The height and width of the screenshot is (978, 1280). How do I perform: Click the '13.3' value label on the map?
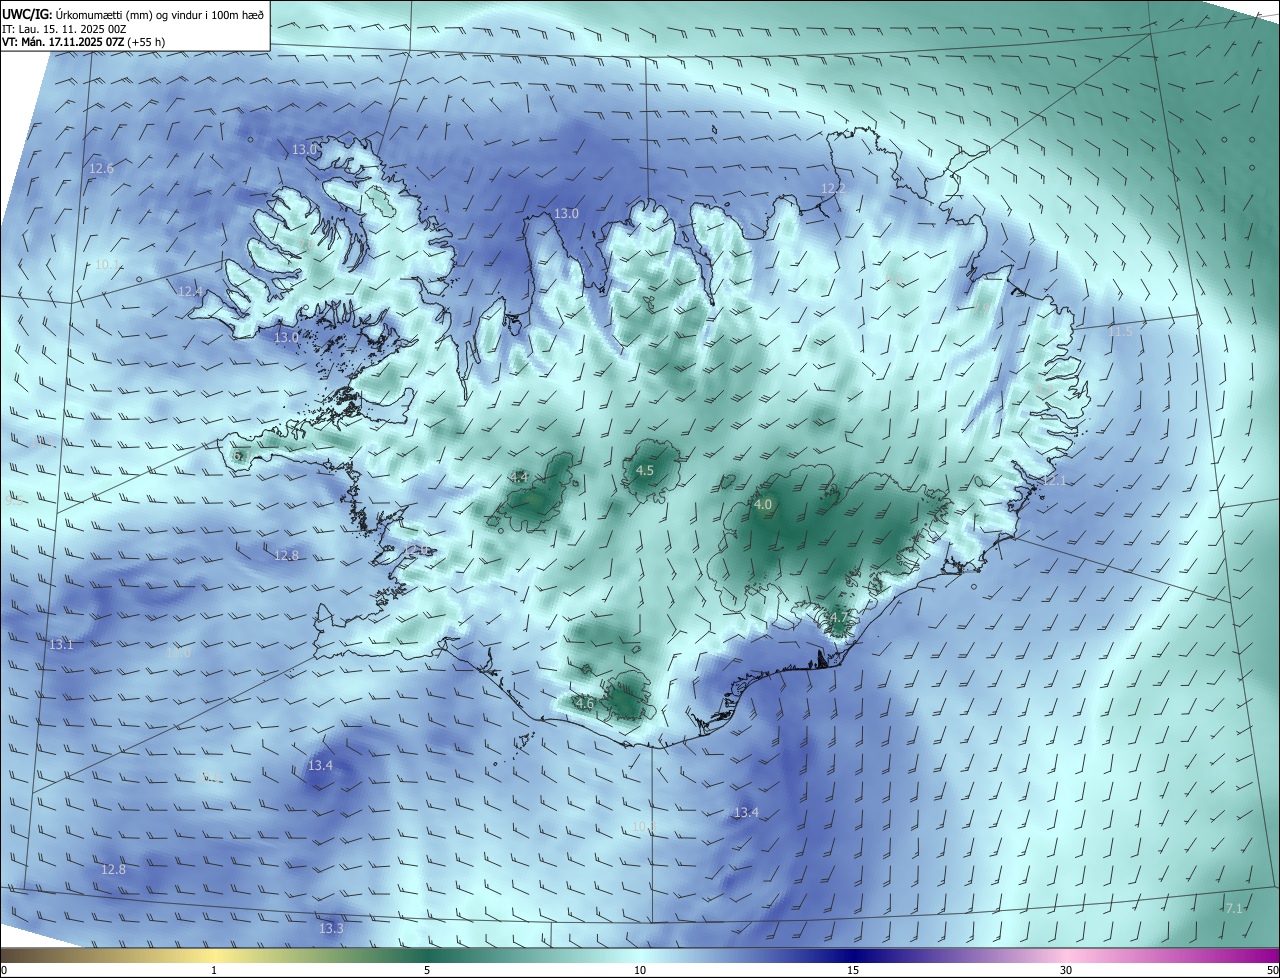pos(331,929)
